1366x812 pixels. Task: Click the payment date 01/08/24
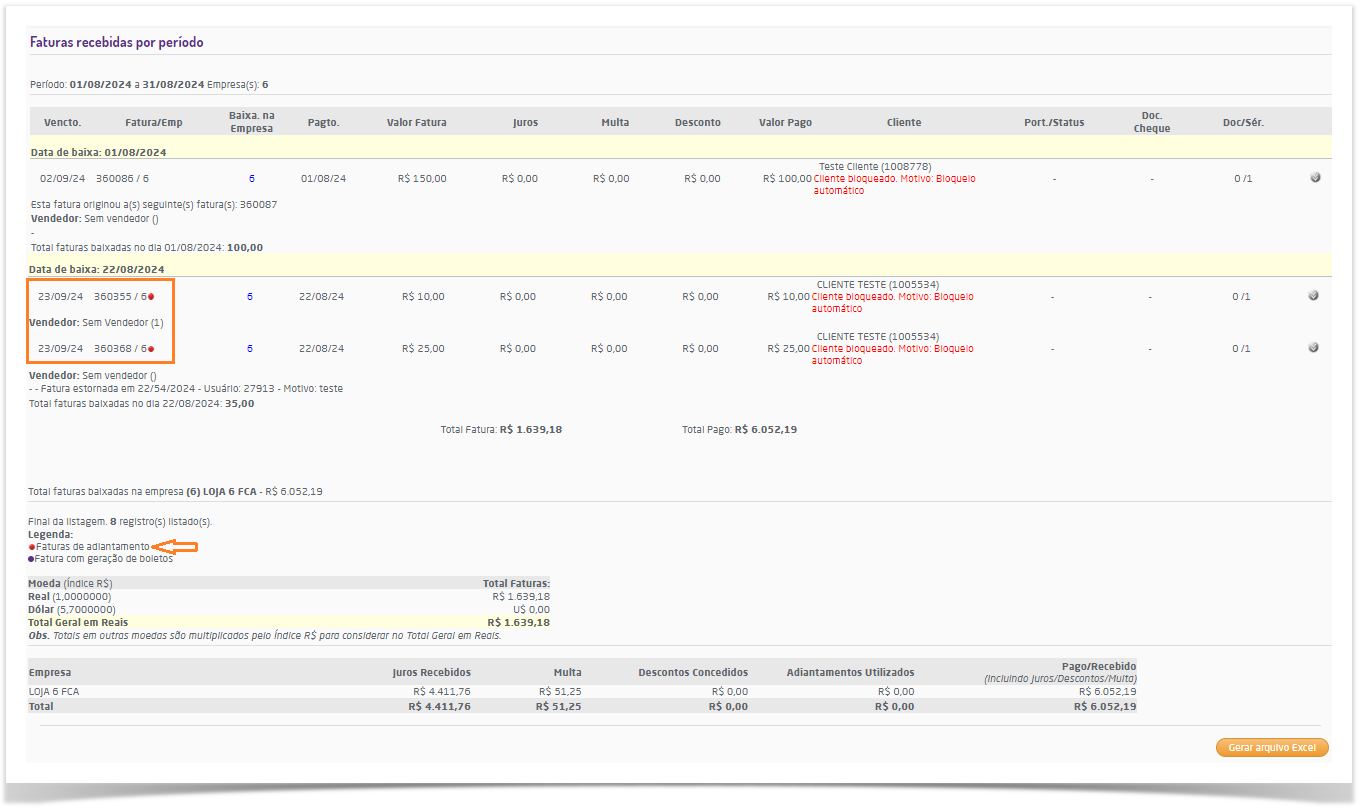[324, 178]
